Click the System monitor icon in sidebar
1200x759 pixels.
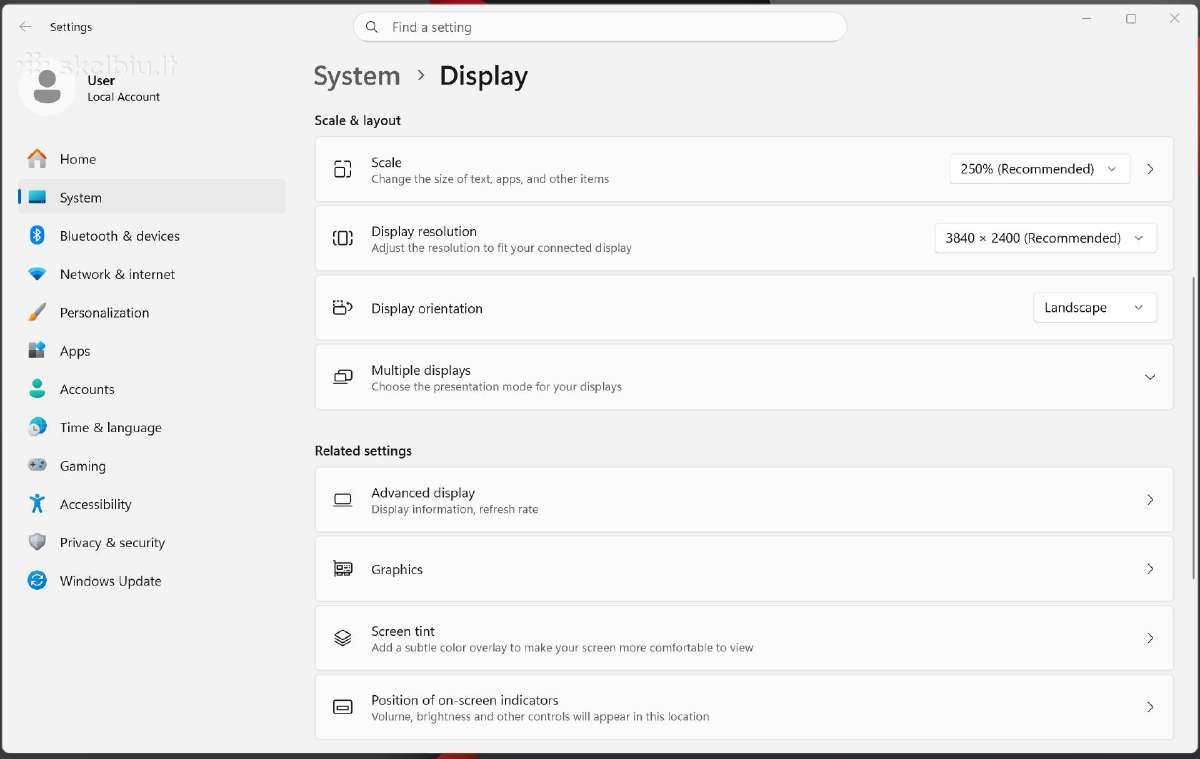[x=37, y=197]
